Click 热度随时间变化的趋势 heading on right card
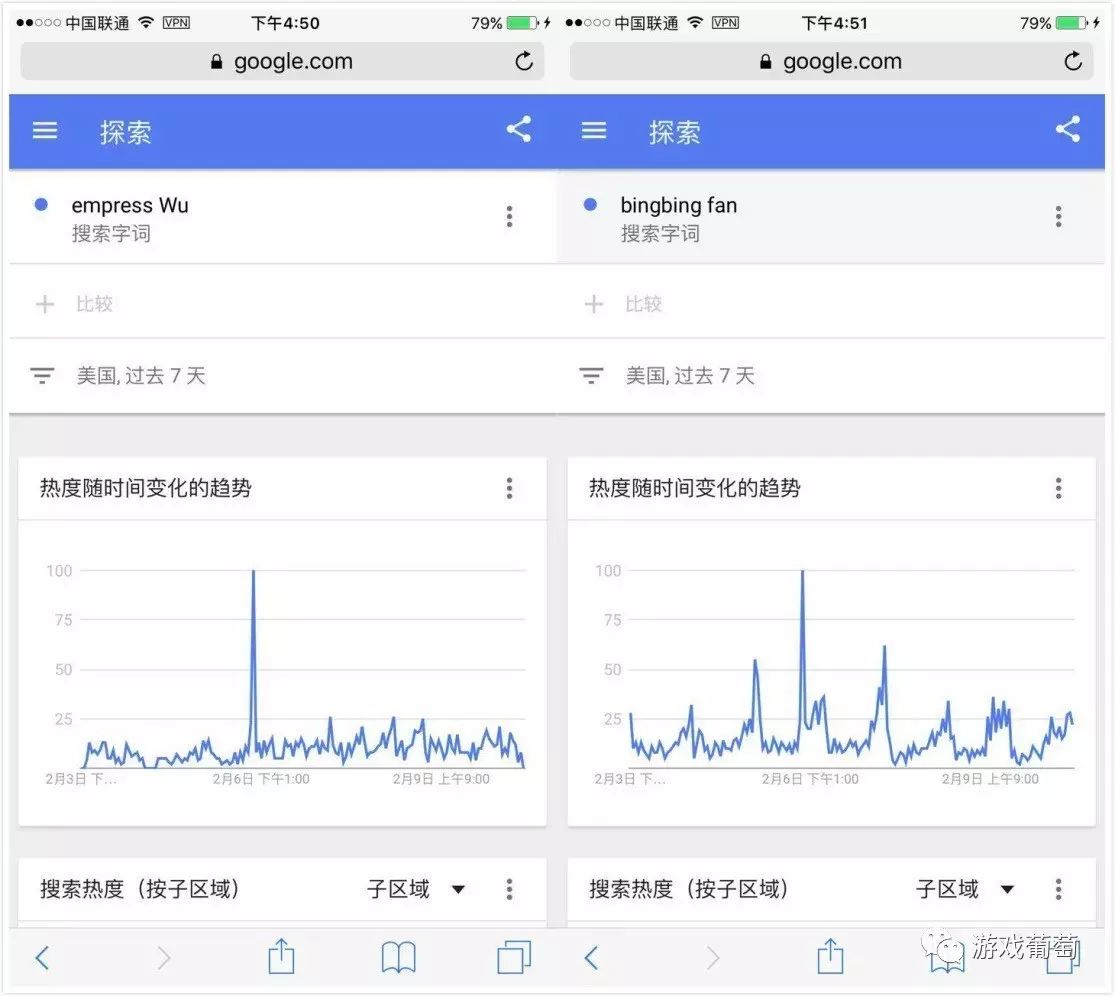The image size is (1115, 996). coord(695,488)
